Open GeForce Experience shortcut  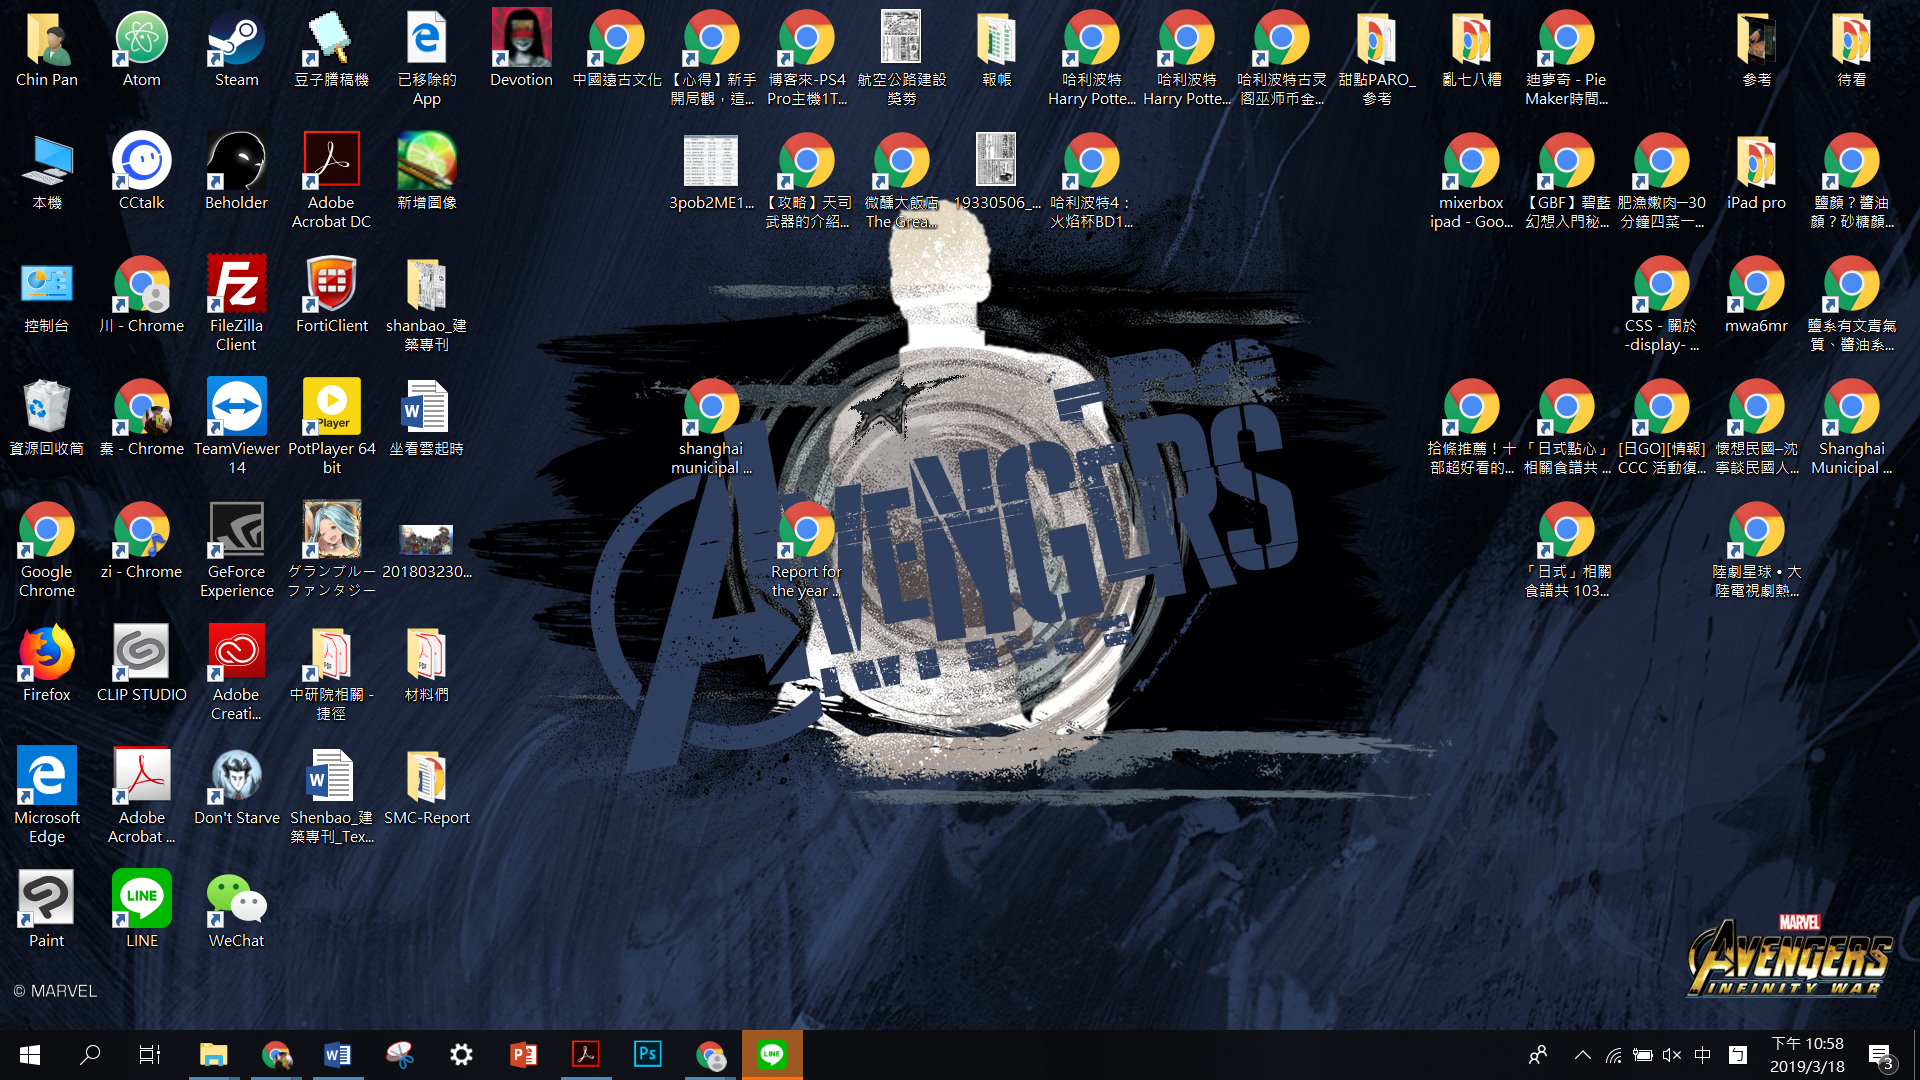click(x=236, y=551)
